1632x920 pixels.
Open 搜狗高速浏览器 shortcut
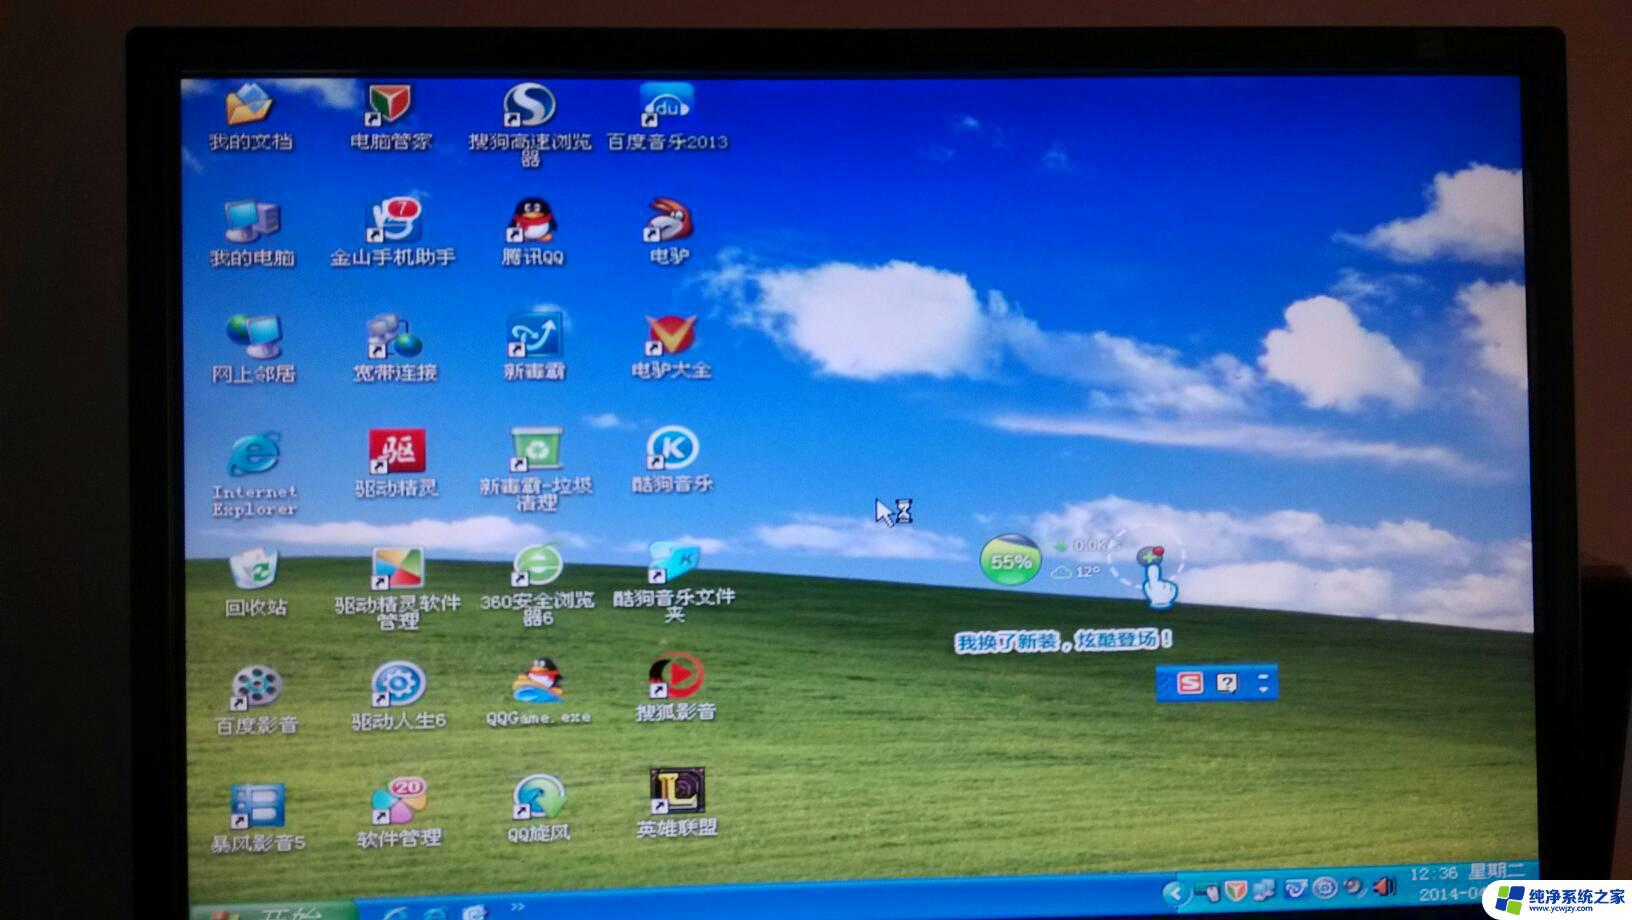pyautogui.click(x=530, y=124)
